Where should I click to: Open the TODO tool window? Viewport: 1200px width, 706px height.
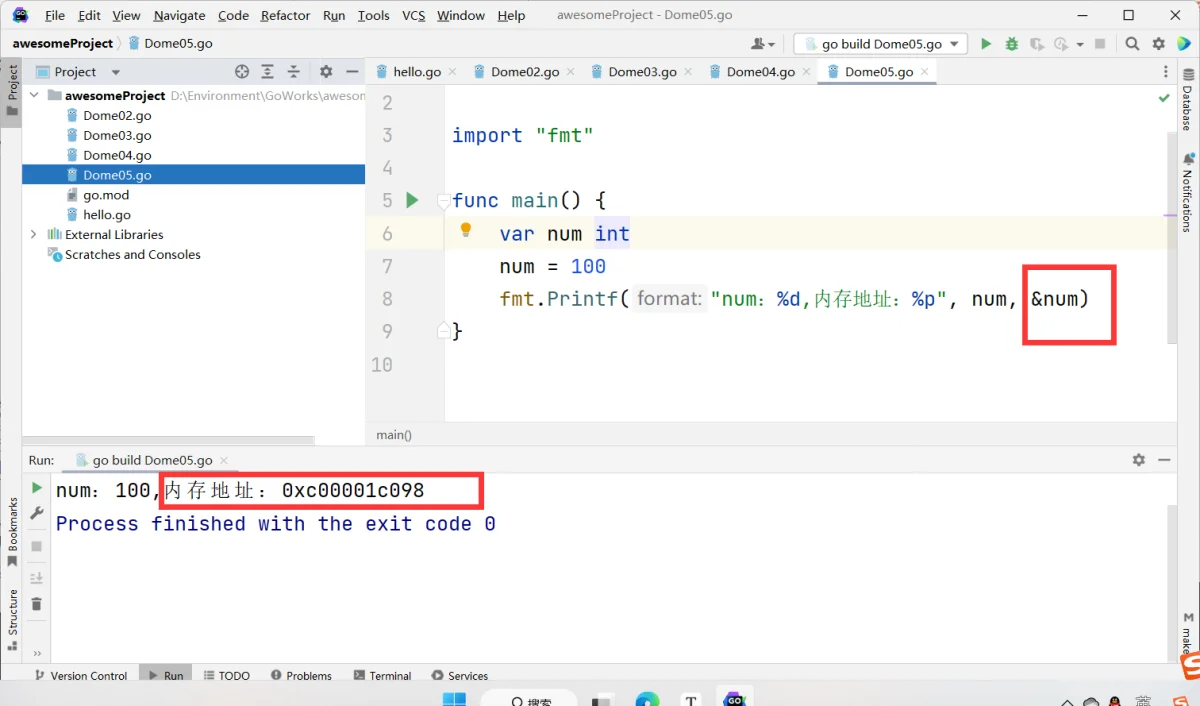[226, 676]
